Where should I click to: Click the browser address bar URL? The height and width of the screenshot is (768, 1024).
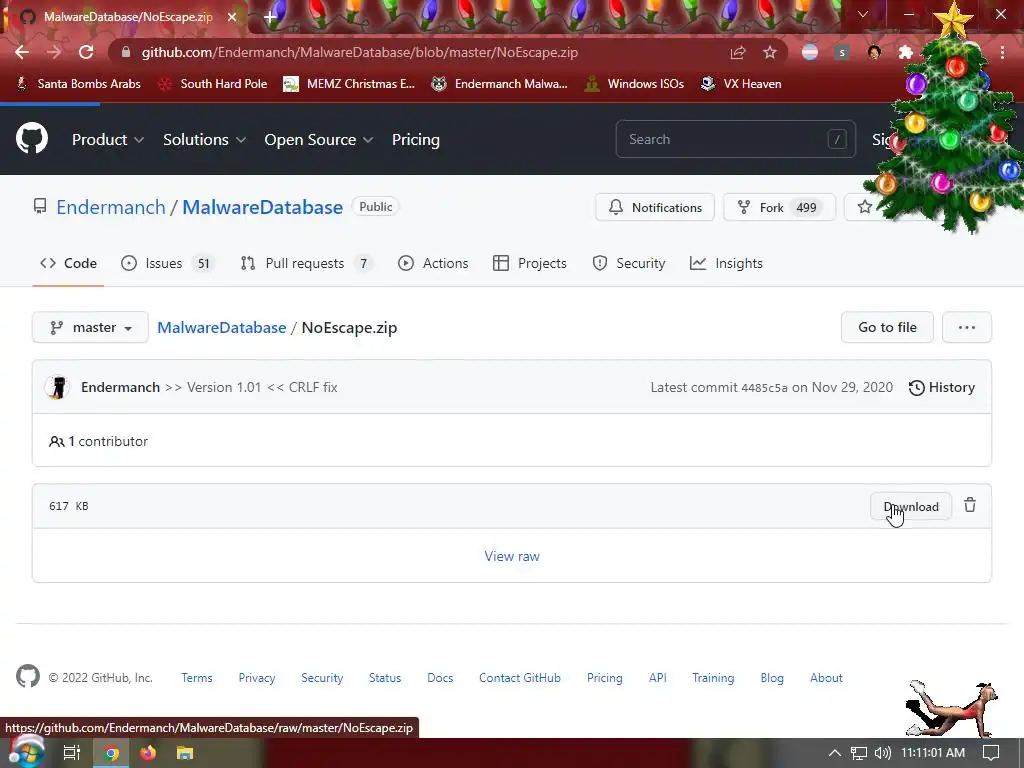pos(359,52)
